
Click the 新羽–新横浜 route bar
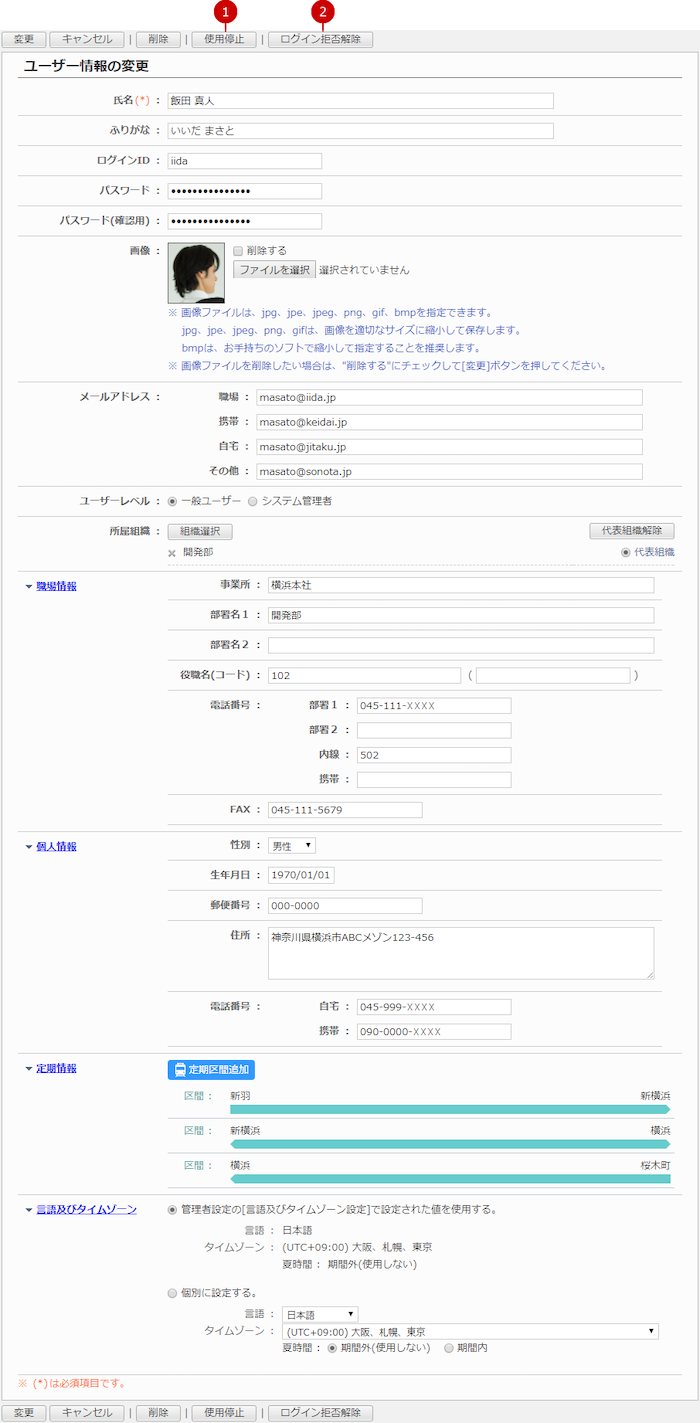click(450, 1109)
